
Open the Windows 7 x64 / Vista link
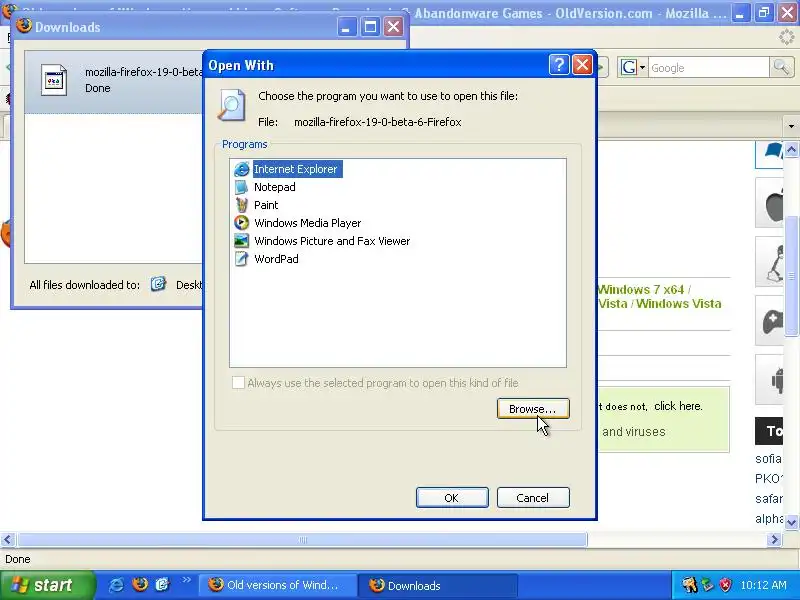pos(659,296)
